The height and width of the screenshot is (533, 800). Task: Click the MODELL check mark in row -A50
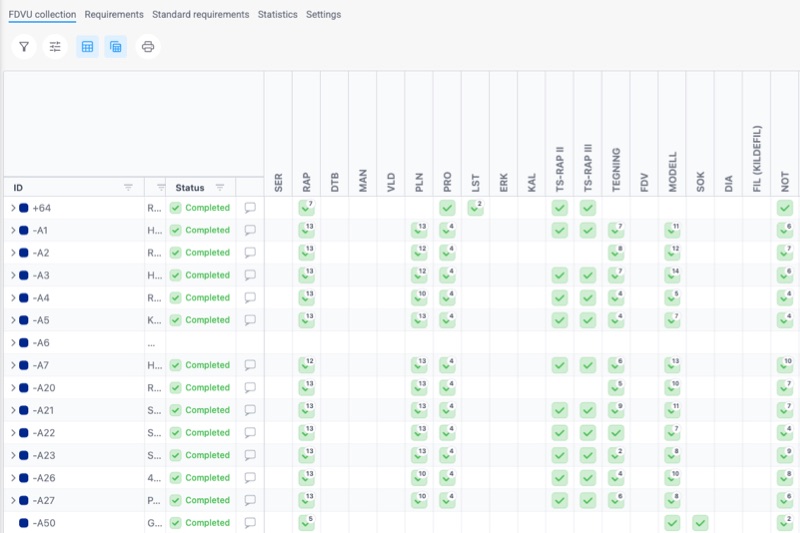tap(672, 523)
